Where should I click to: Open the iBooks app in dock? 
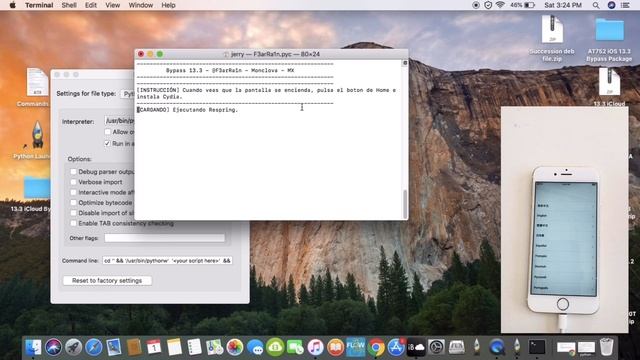336,347
